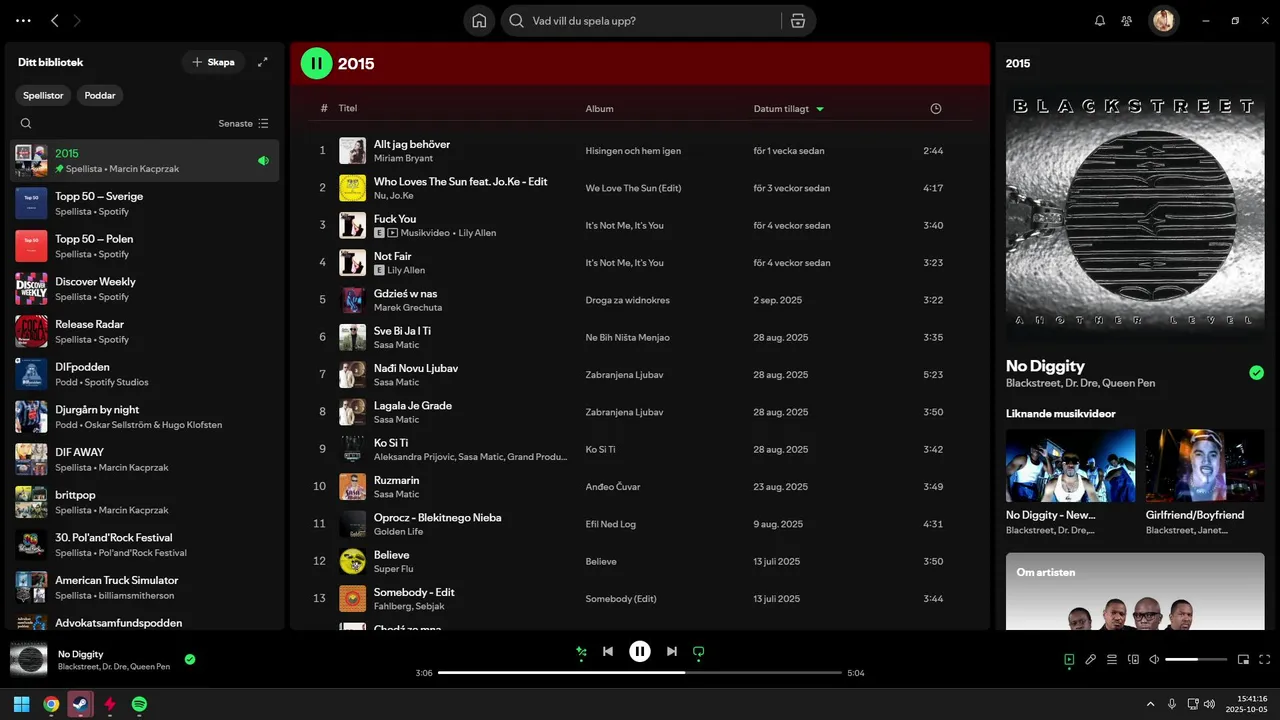Open the Lily Allen link under Not Fair

(406, 270)
